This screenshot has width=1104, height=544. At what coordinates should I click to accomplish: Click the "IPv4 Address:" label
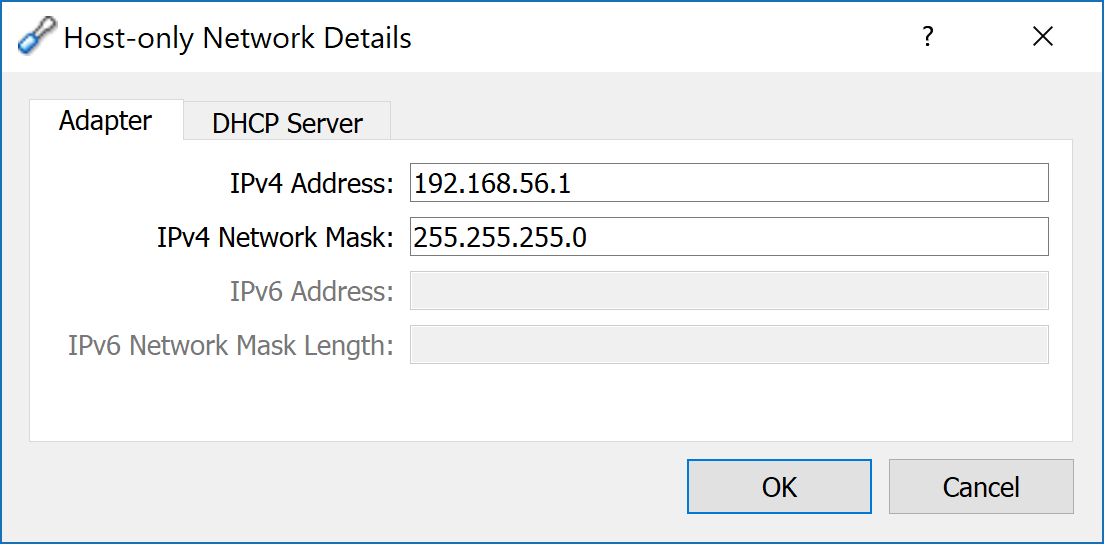tap(311, 184)
